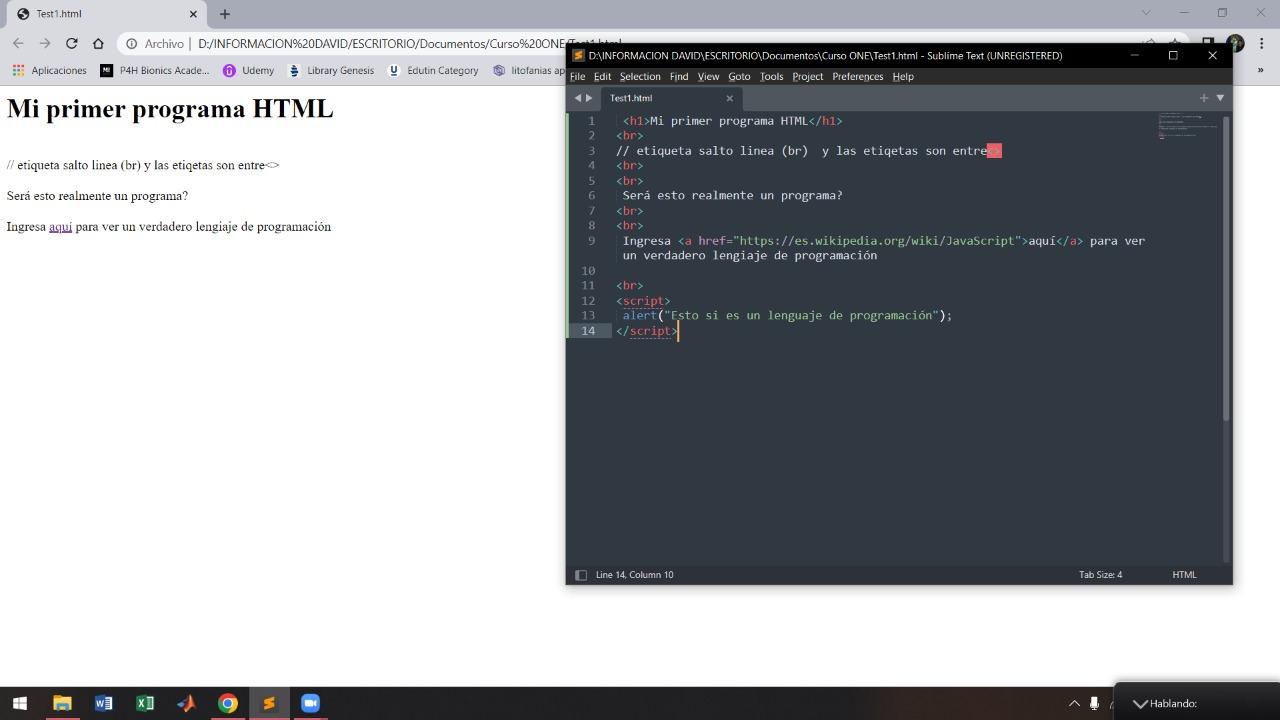Switch to Sublime Text from the taskbar
The image size is (1280, 720).
point(269,703)
